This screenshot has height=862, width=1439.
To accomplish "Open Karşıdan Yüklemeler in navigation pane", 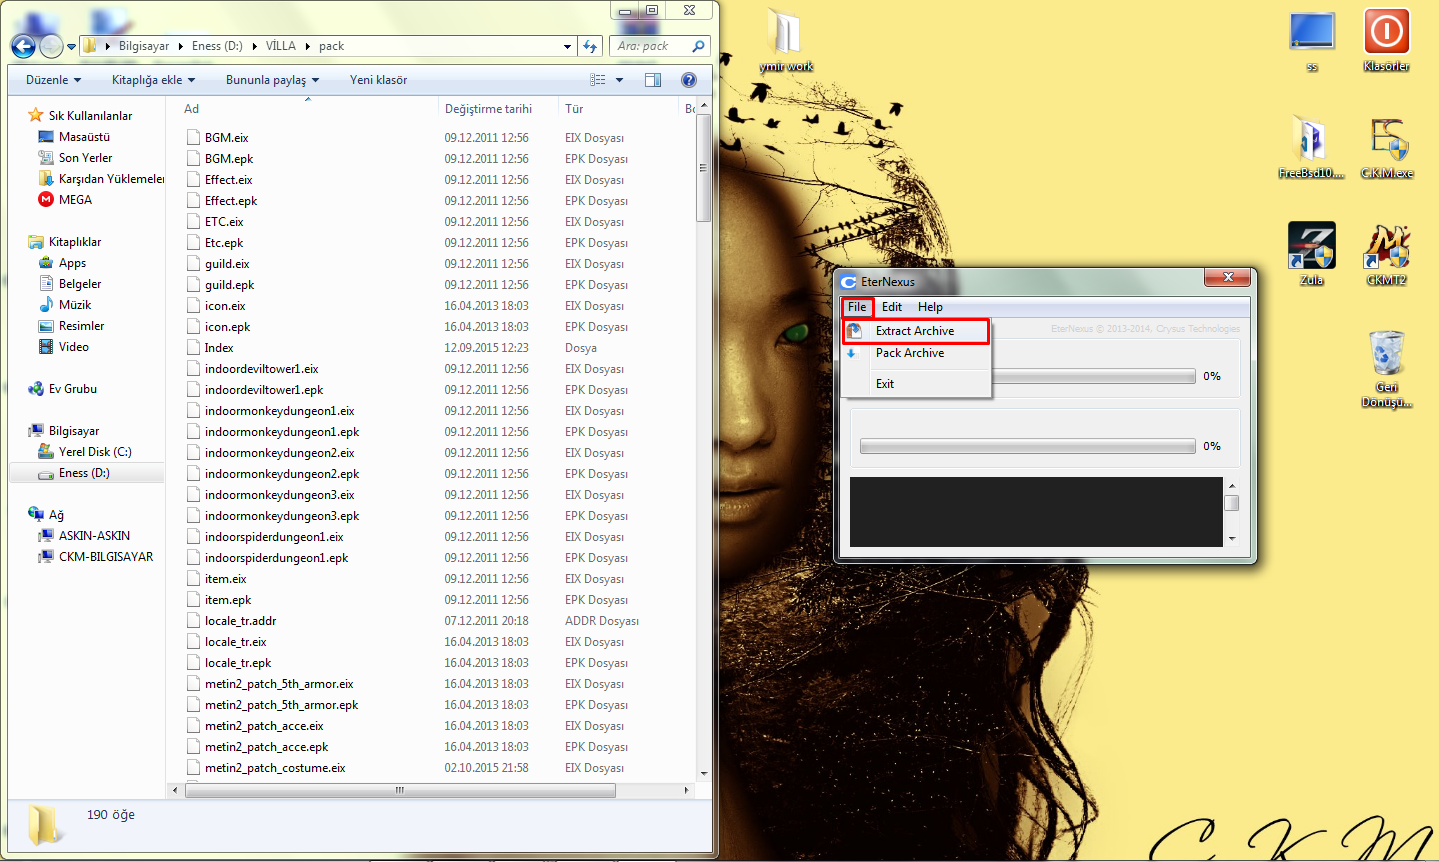I will [101, 179].
